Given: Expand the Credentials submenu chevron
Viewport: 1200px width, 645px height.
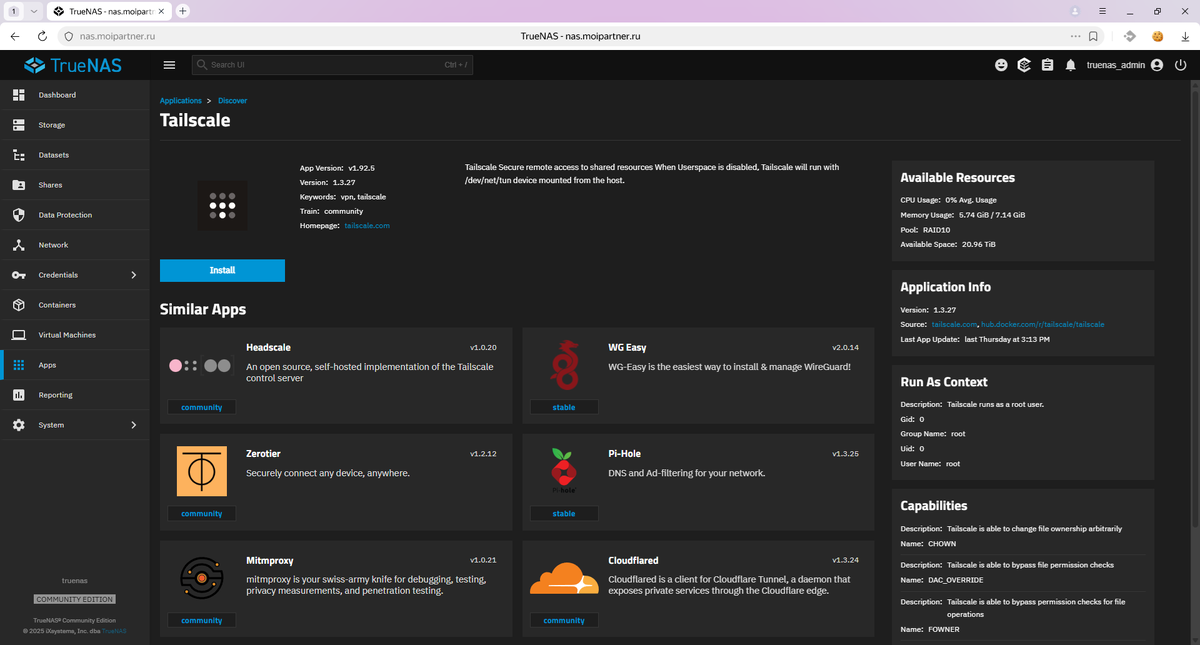Looking at the screenshot, I should tap(134, 275).
